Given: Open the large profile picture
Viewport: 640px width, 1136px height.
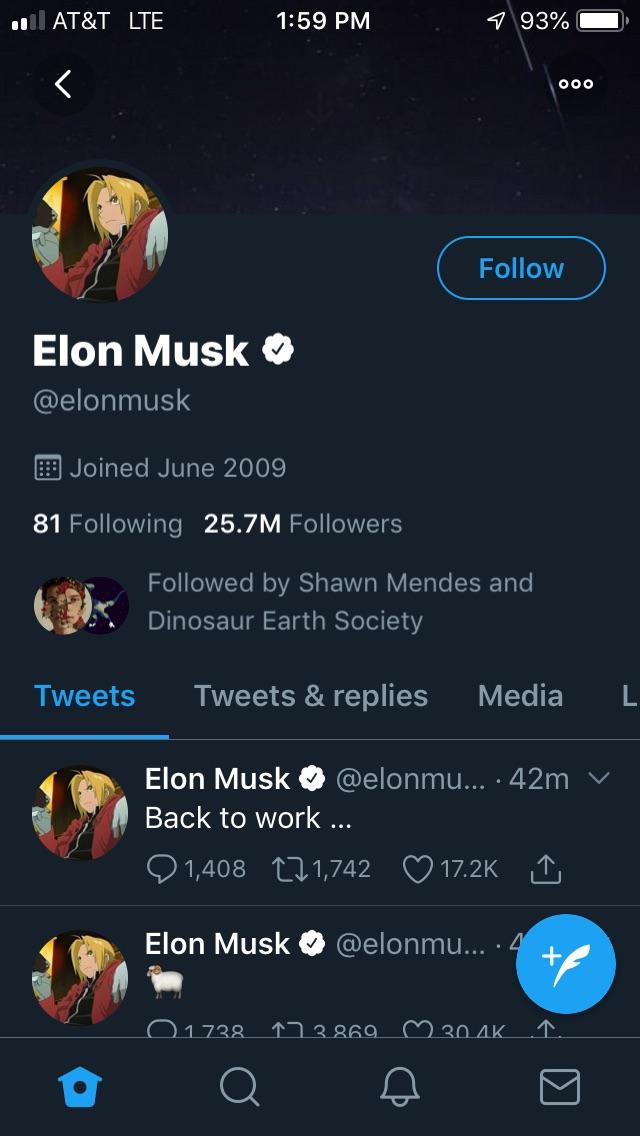Looking at the screenshot, I should coord(100,236).
